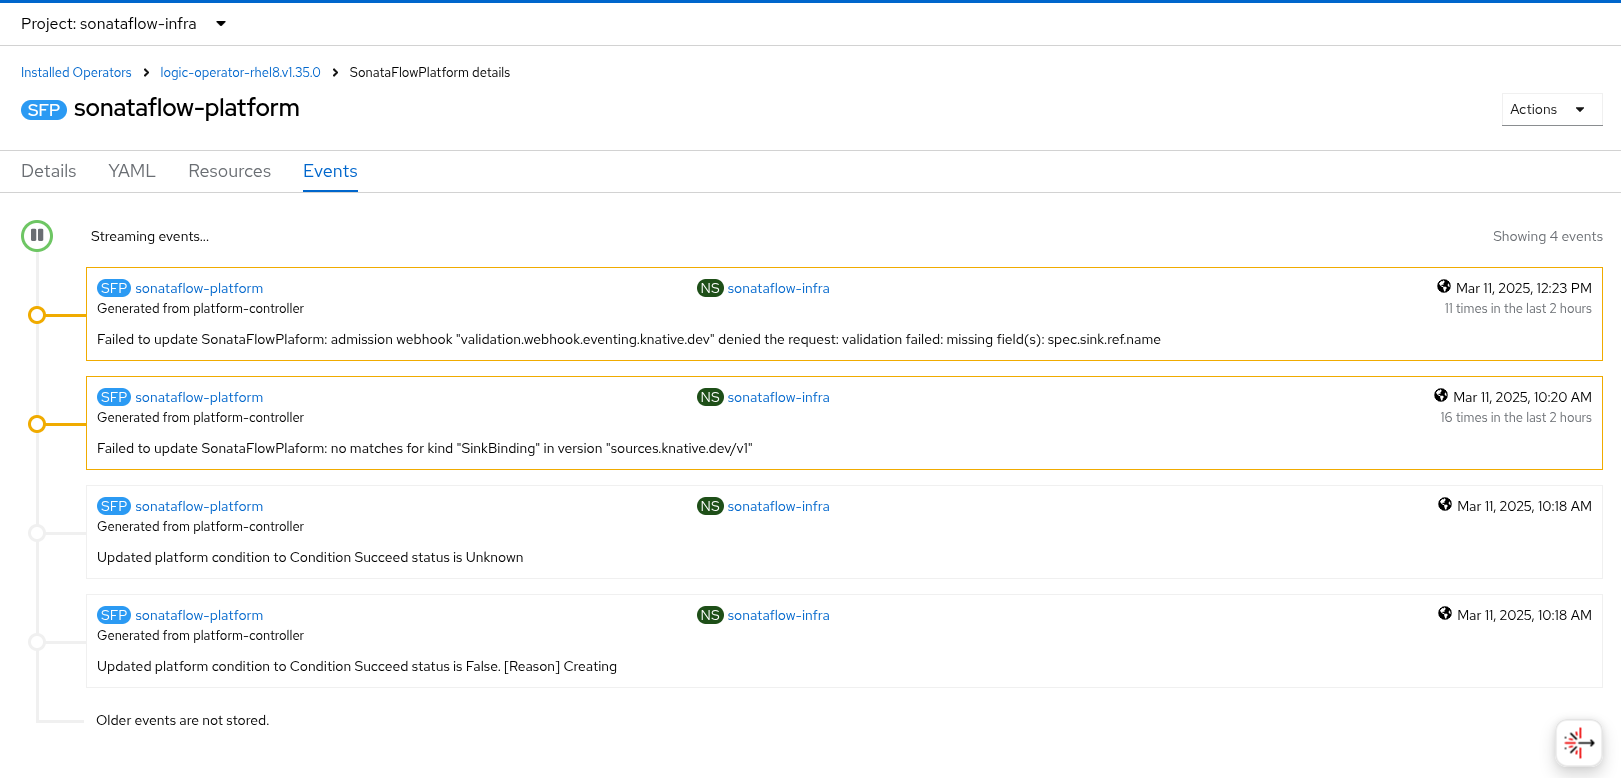Go to the Resources tab

229,171
